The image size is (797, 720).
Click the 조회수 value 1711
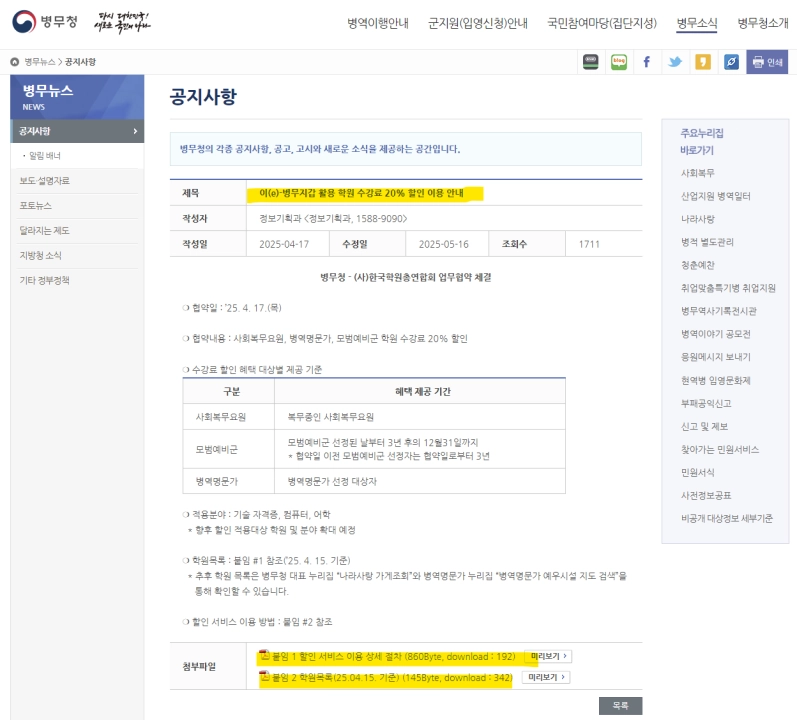click(x=589, y=244)
